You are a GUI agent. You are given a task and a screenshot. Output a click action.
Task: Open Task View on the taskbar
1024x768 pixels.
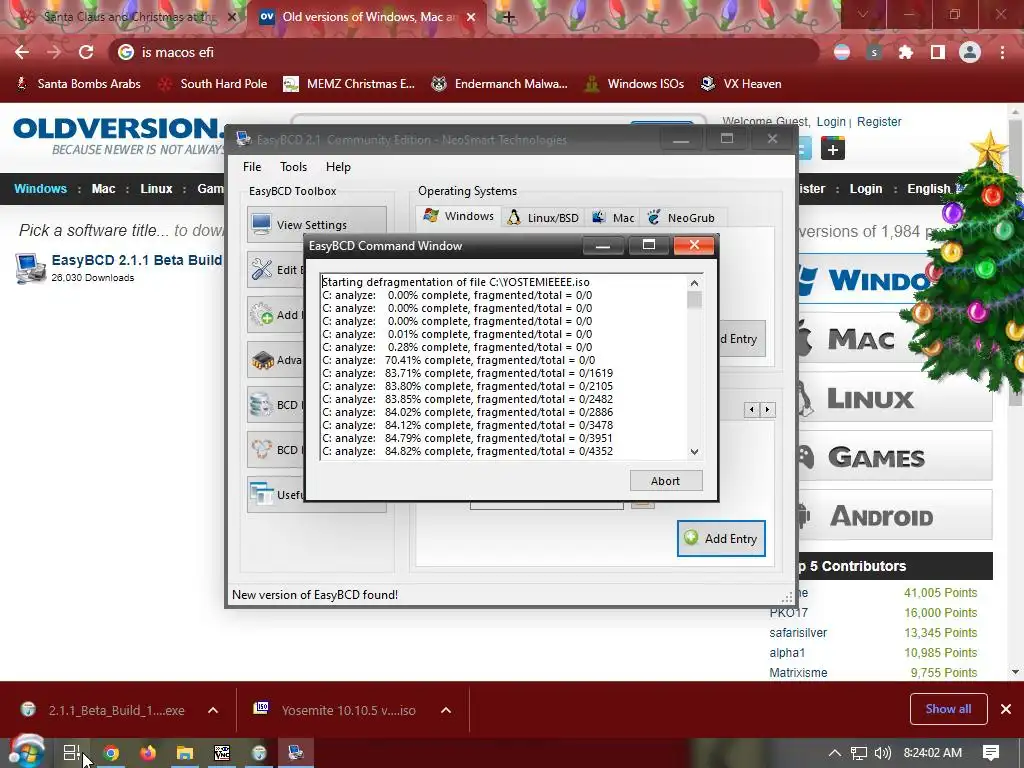tap(72, 753)
